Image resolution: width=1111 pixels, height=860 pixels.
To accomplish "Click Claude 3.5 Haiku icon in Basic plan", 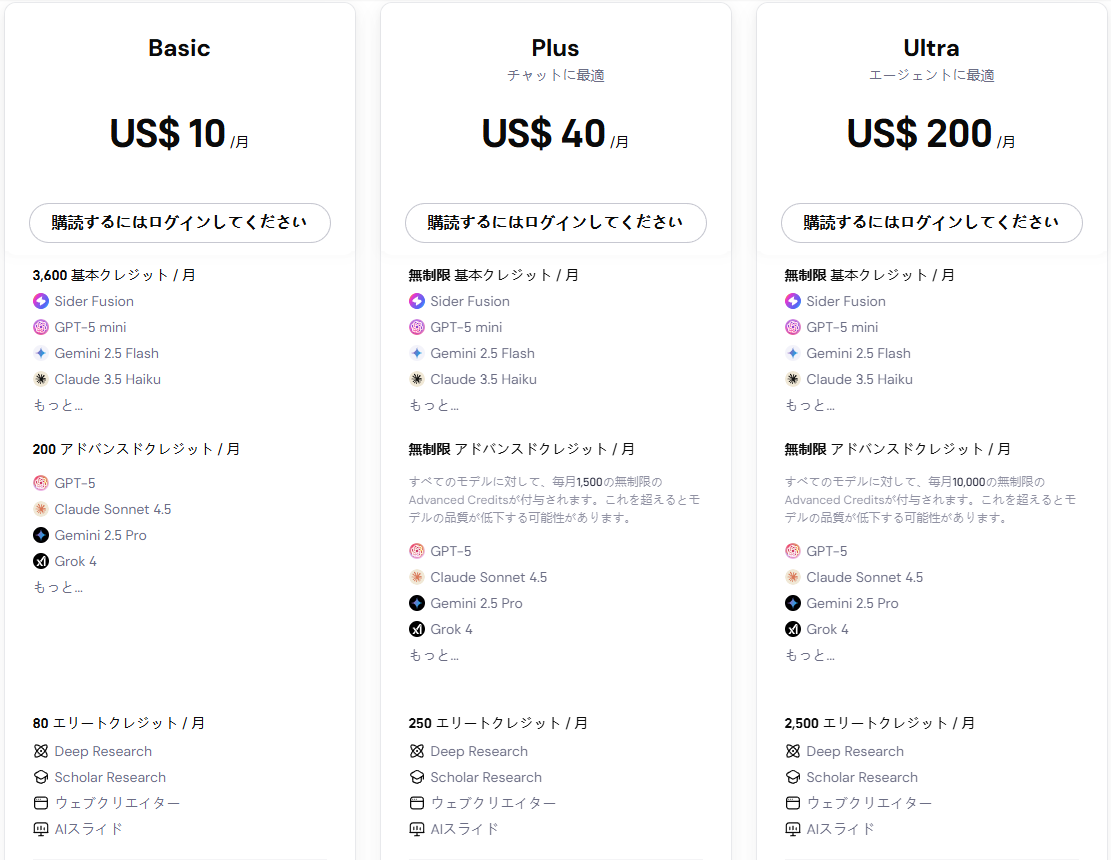I will (41, 379).
